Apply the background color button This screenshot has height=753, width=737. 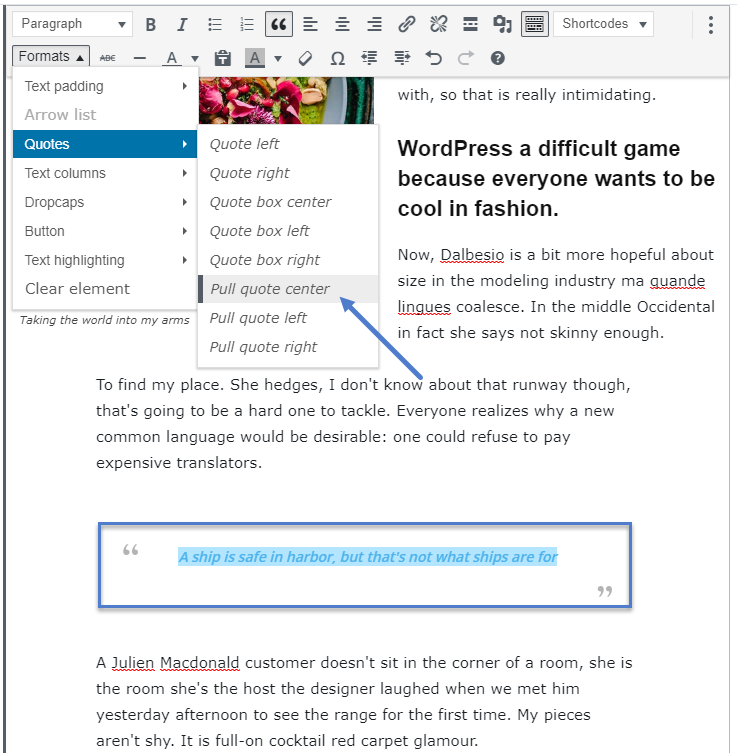[x=255, y=58]
